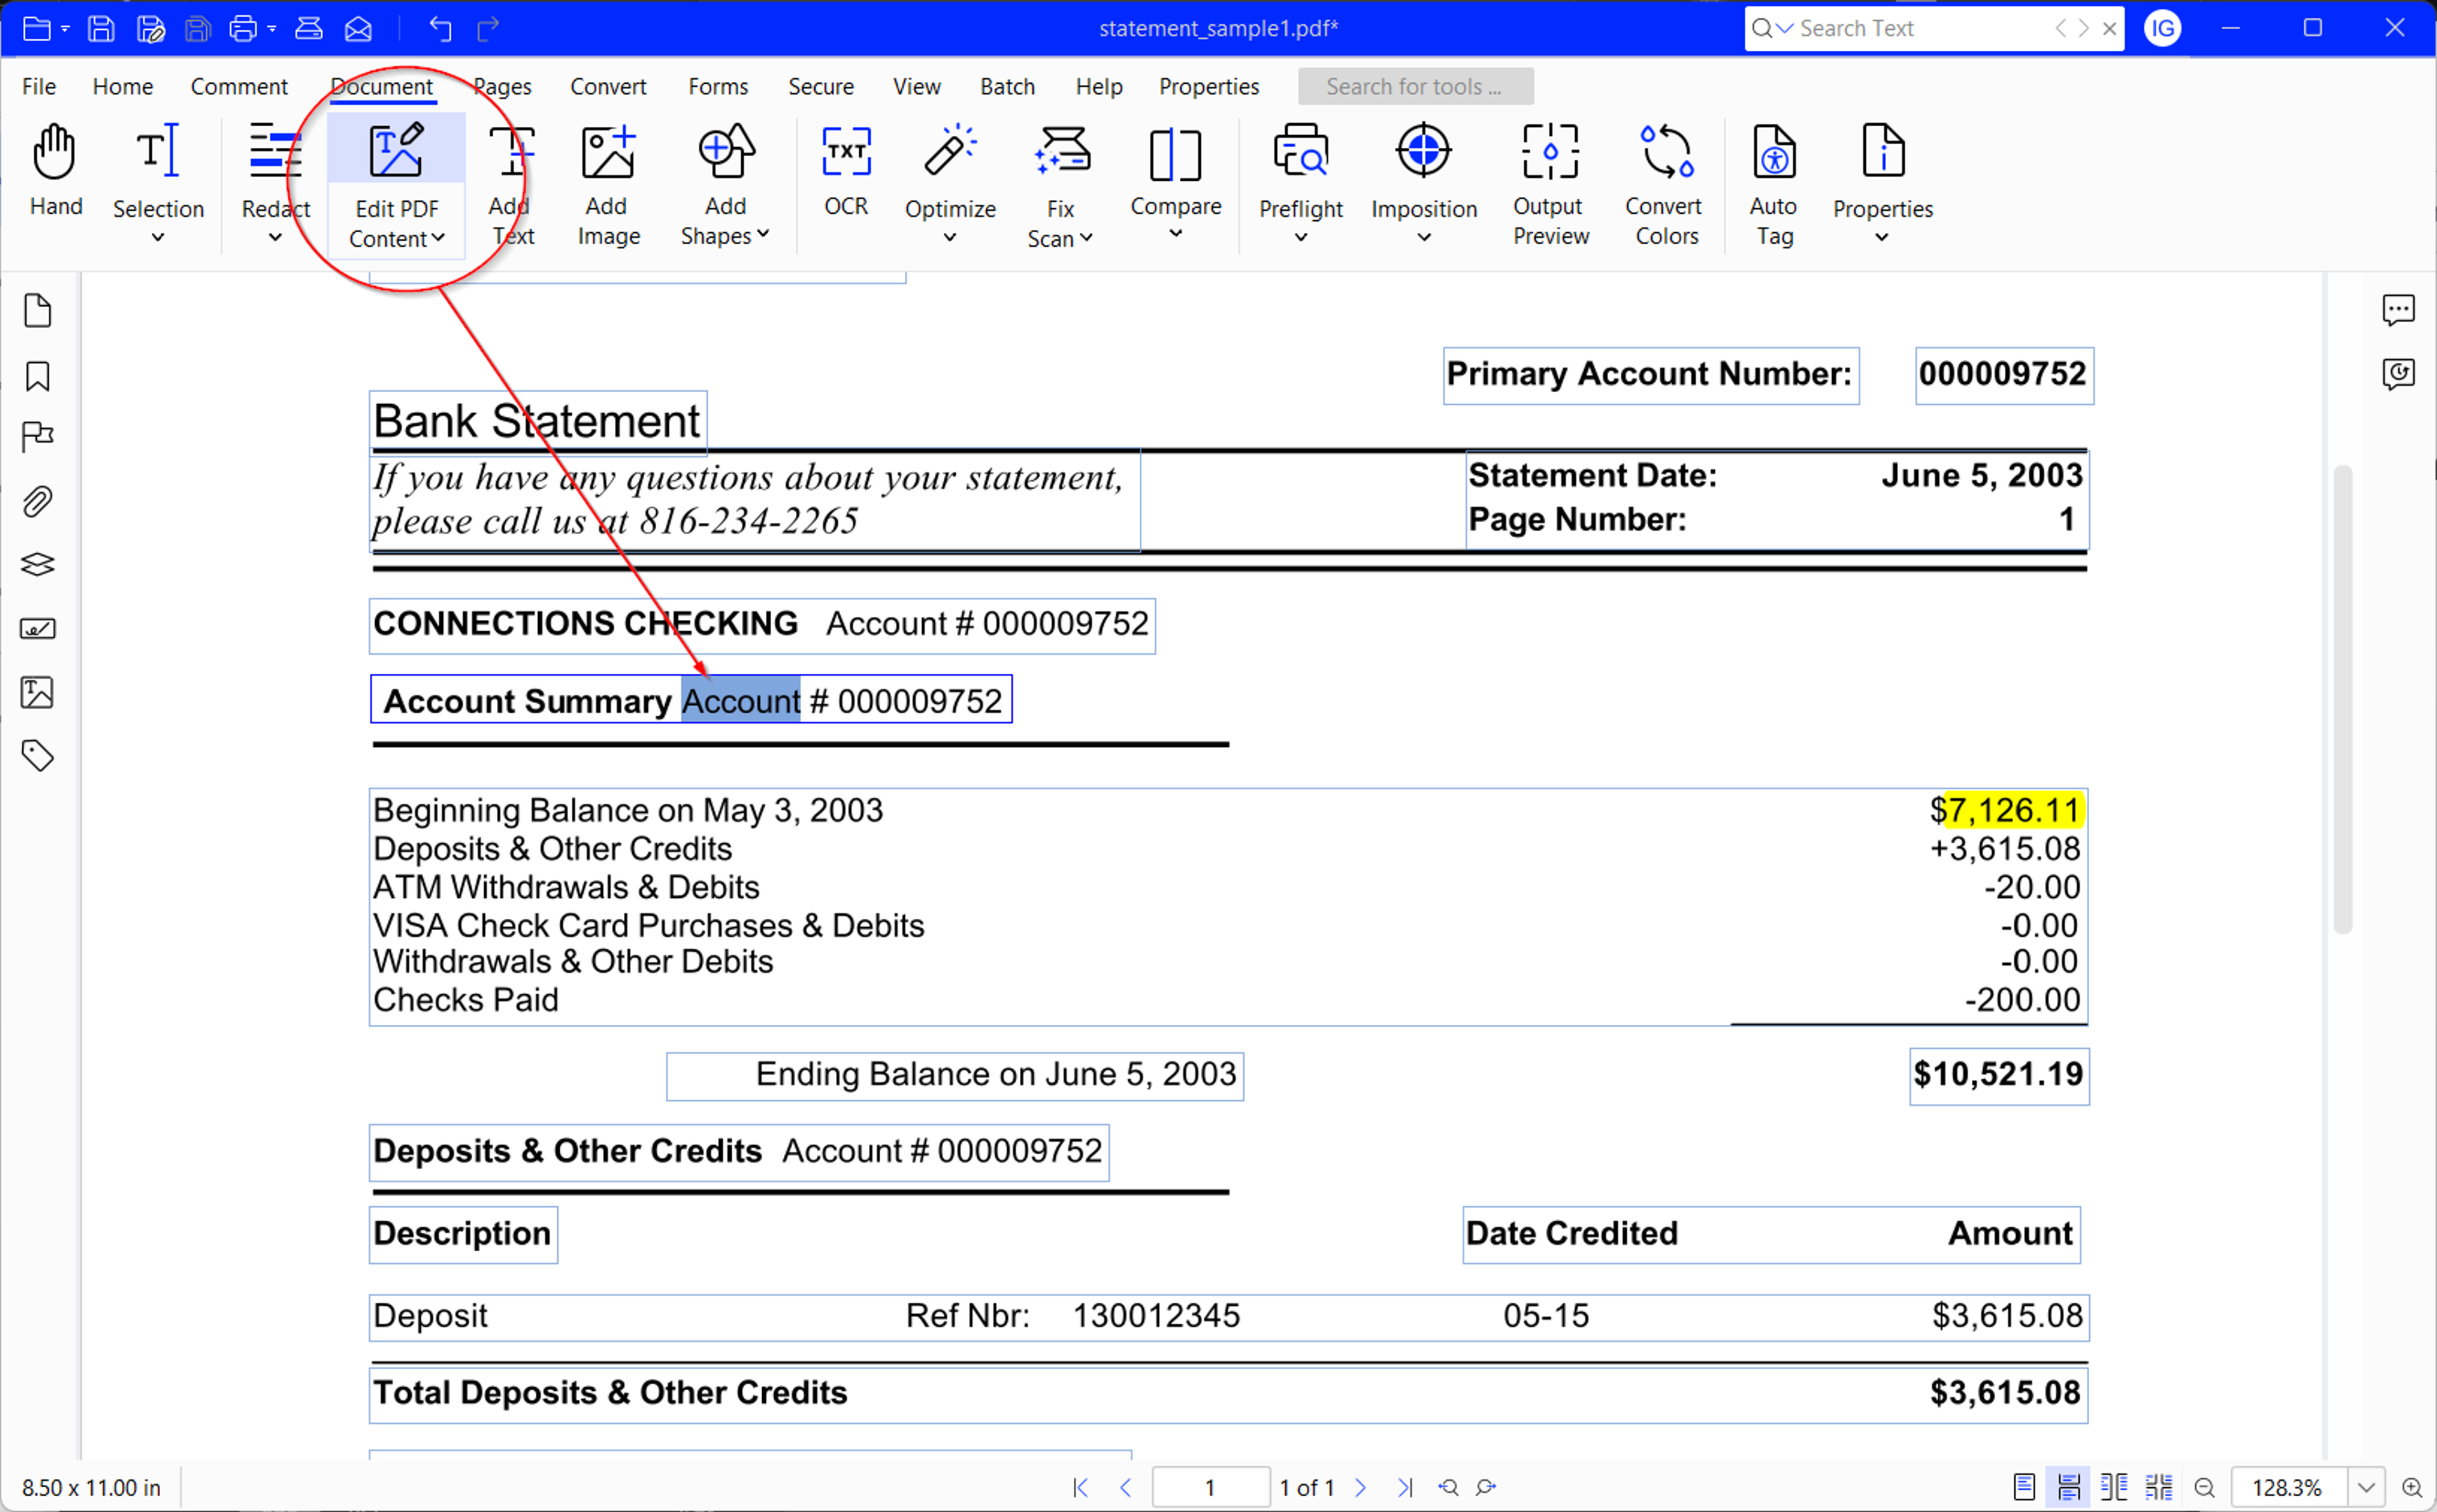Open the File menu
The width and height of the screenshot is (2437, 1512).
[39, 87]
